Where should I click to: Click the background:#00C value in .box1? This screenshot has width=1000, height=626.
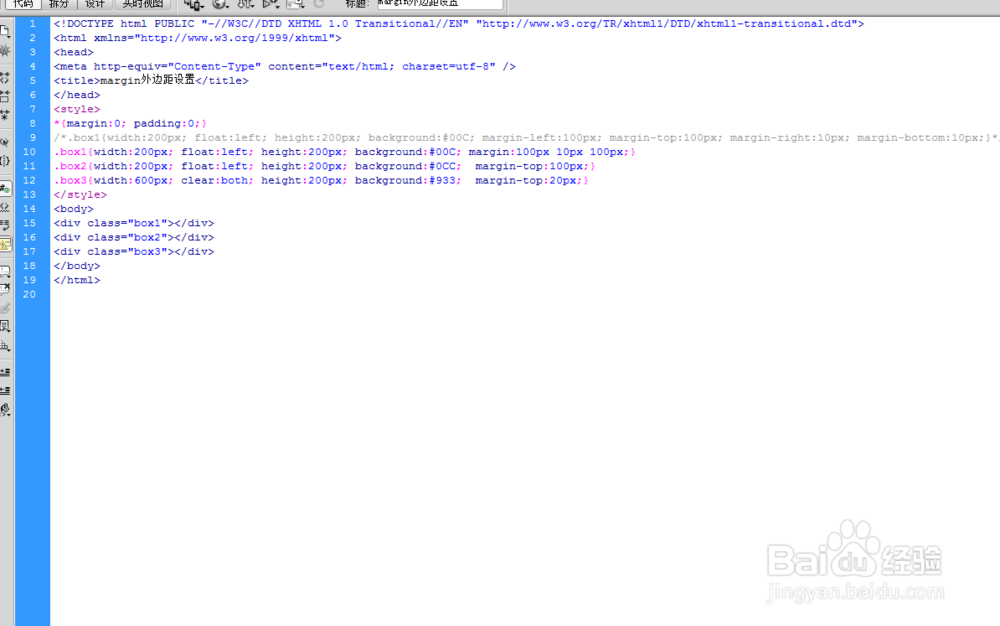408,152
